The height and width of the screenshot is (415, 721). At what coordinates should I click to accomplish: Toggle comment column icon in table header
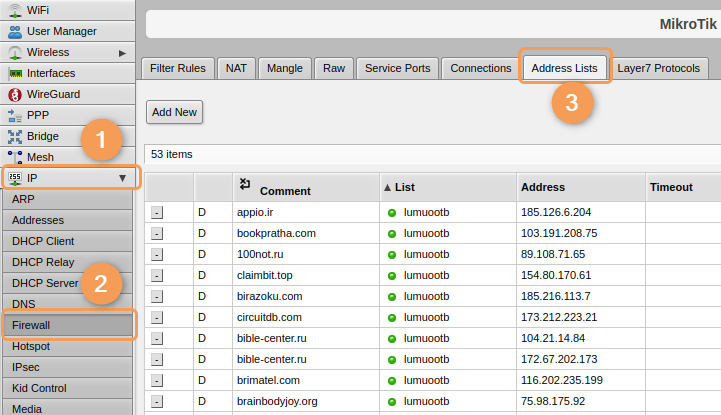point(245,184)
